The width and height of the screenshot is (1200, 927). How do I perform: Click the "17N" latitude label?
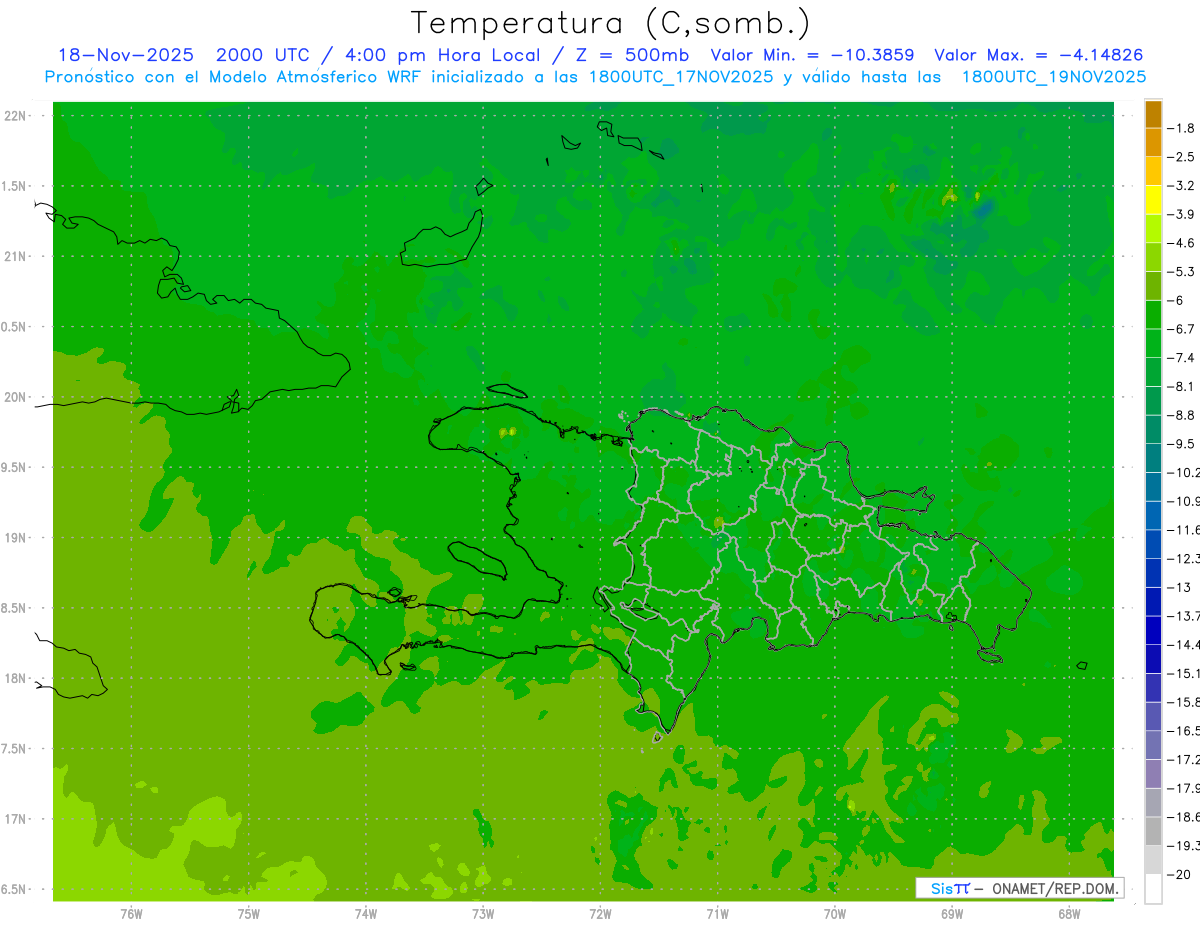(x=14, y=819)
